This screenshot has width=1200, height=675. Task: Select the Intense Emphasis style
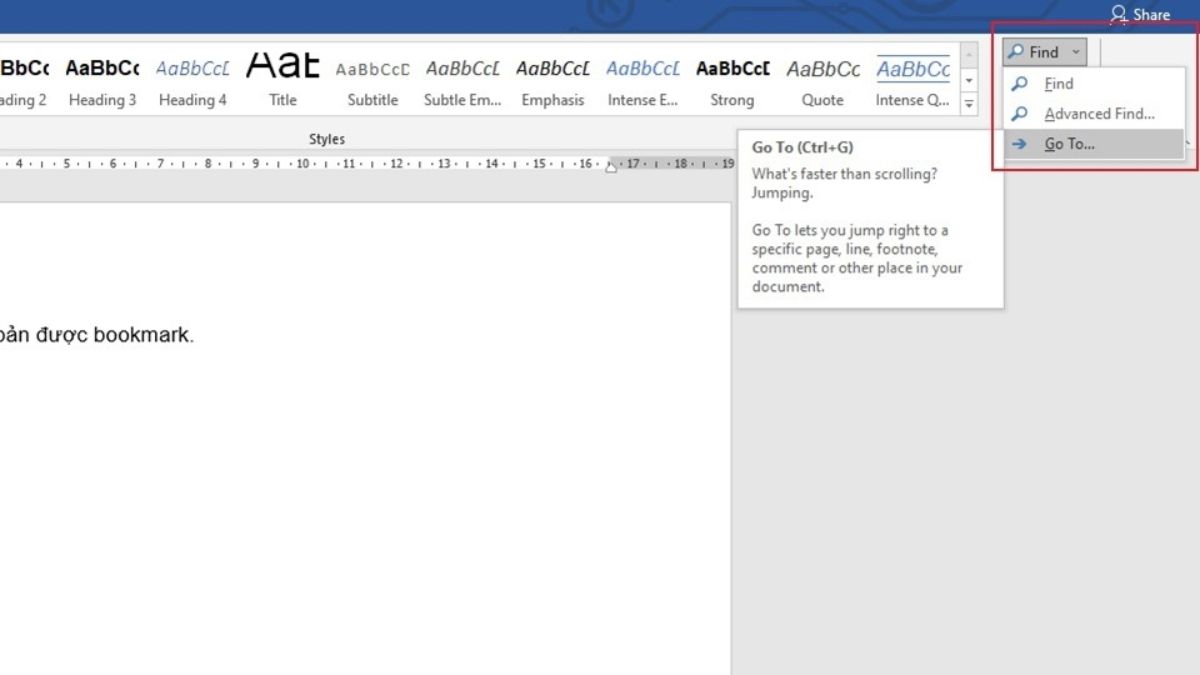click(642, 82)
